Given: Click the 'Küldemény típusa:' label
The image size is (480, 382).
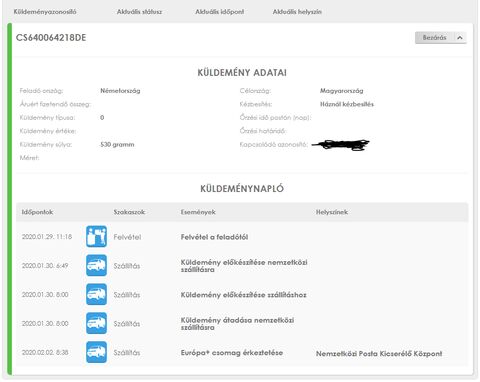Looking at the screenshot, I should coord(47,118).
